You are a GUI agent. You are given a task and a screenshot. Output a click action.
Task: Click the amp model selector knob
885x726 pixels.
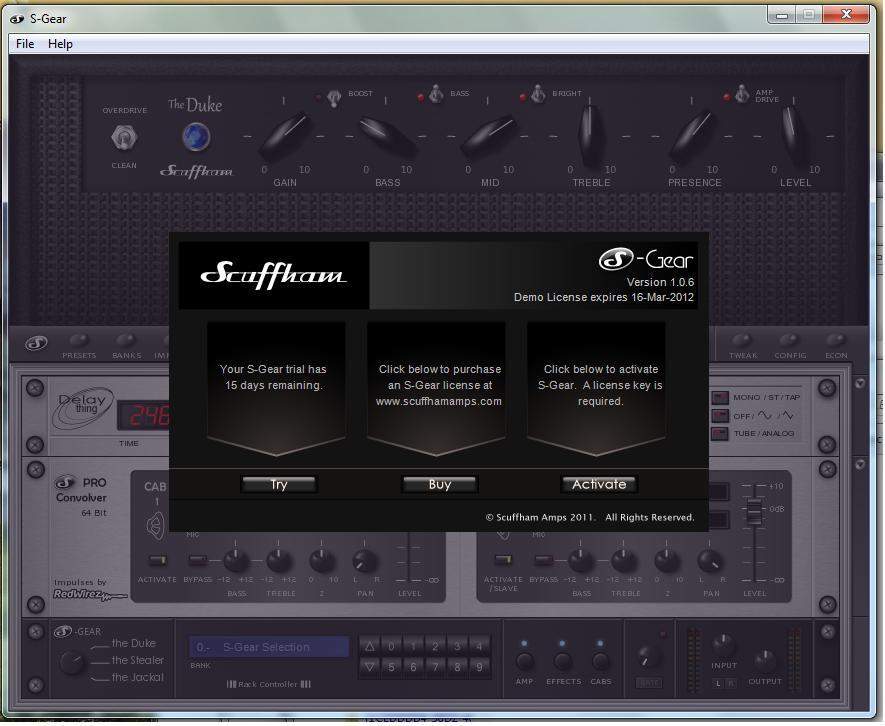point(72,661)
